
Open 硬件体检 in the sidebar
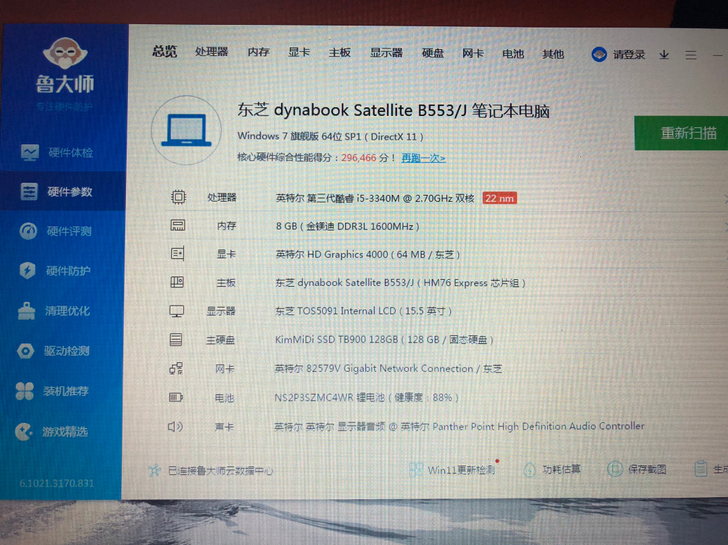[x=57, y=152]
